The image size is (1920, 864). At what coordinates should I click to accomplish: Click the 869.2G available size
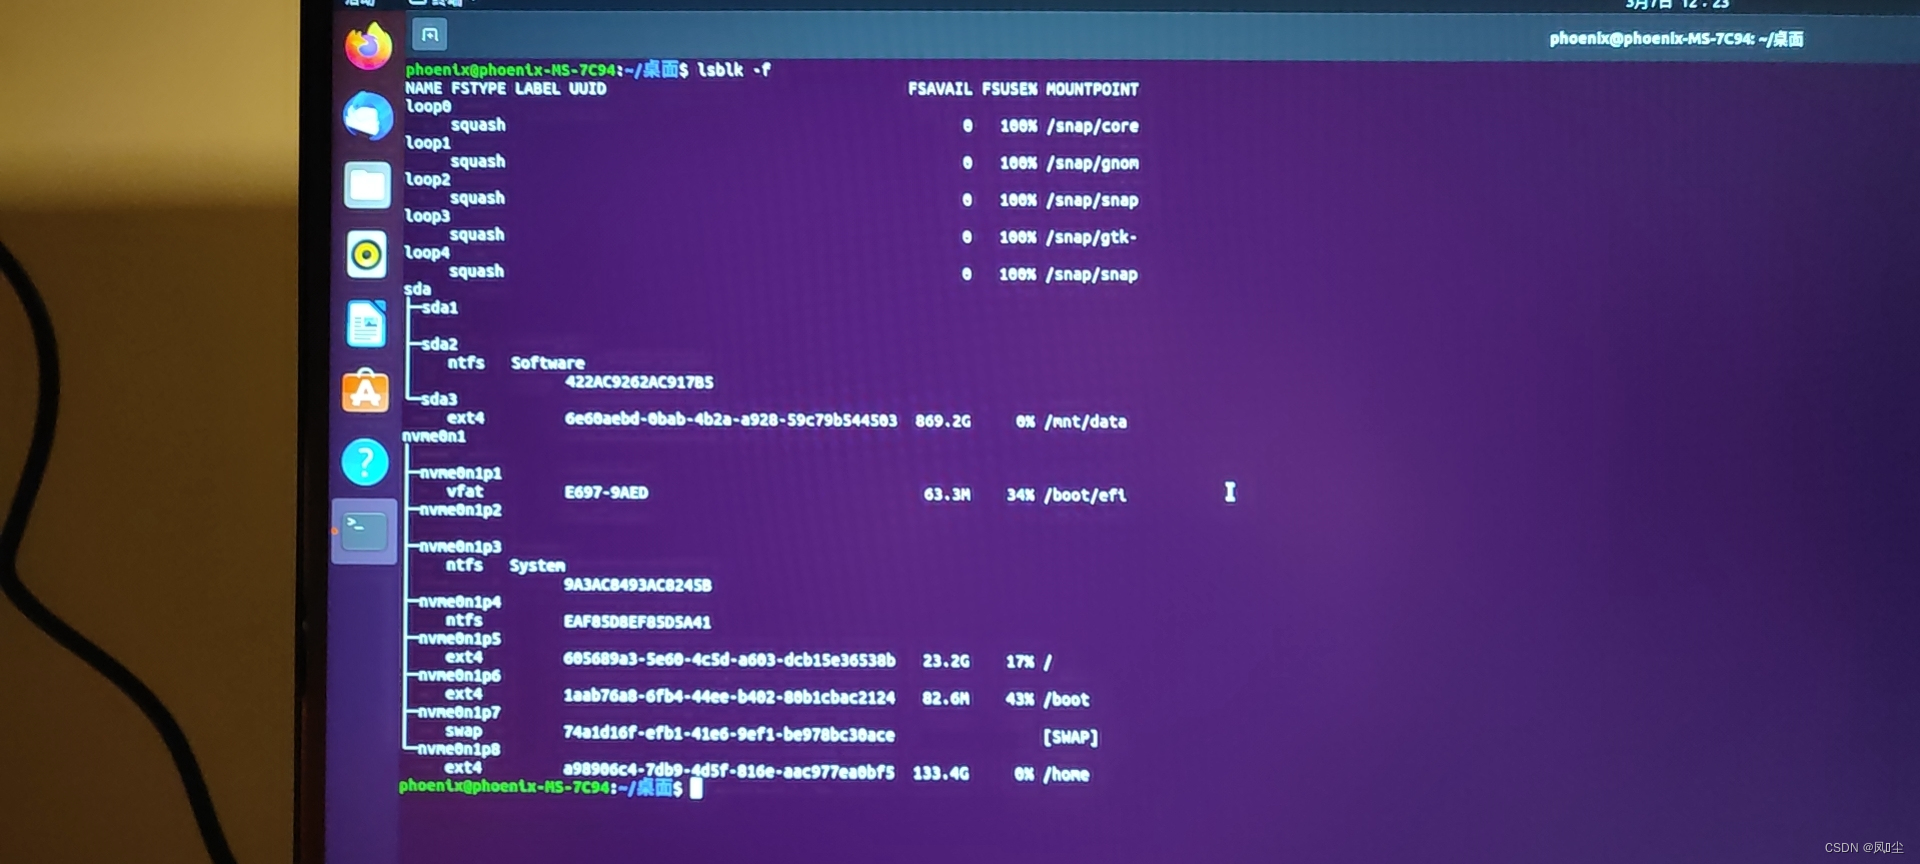(x=943, y=421)
